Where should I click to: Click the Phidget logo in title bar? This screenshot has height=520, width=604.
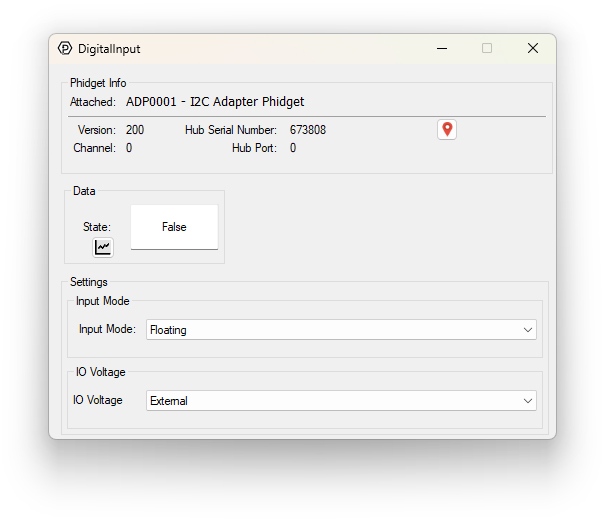(65, 48)
